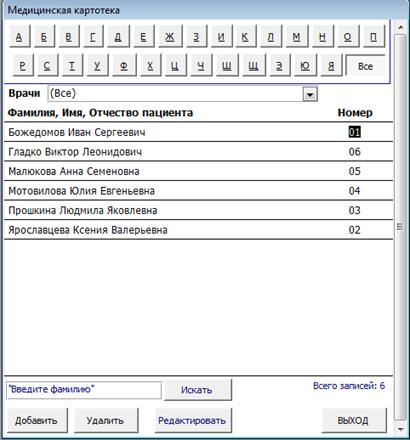Viewport: 410px width, 440px height.
Task: Choose Ярославцева Ксения Валерьевна record
Action: click(198, 230)
